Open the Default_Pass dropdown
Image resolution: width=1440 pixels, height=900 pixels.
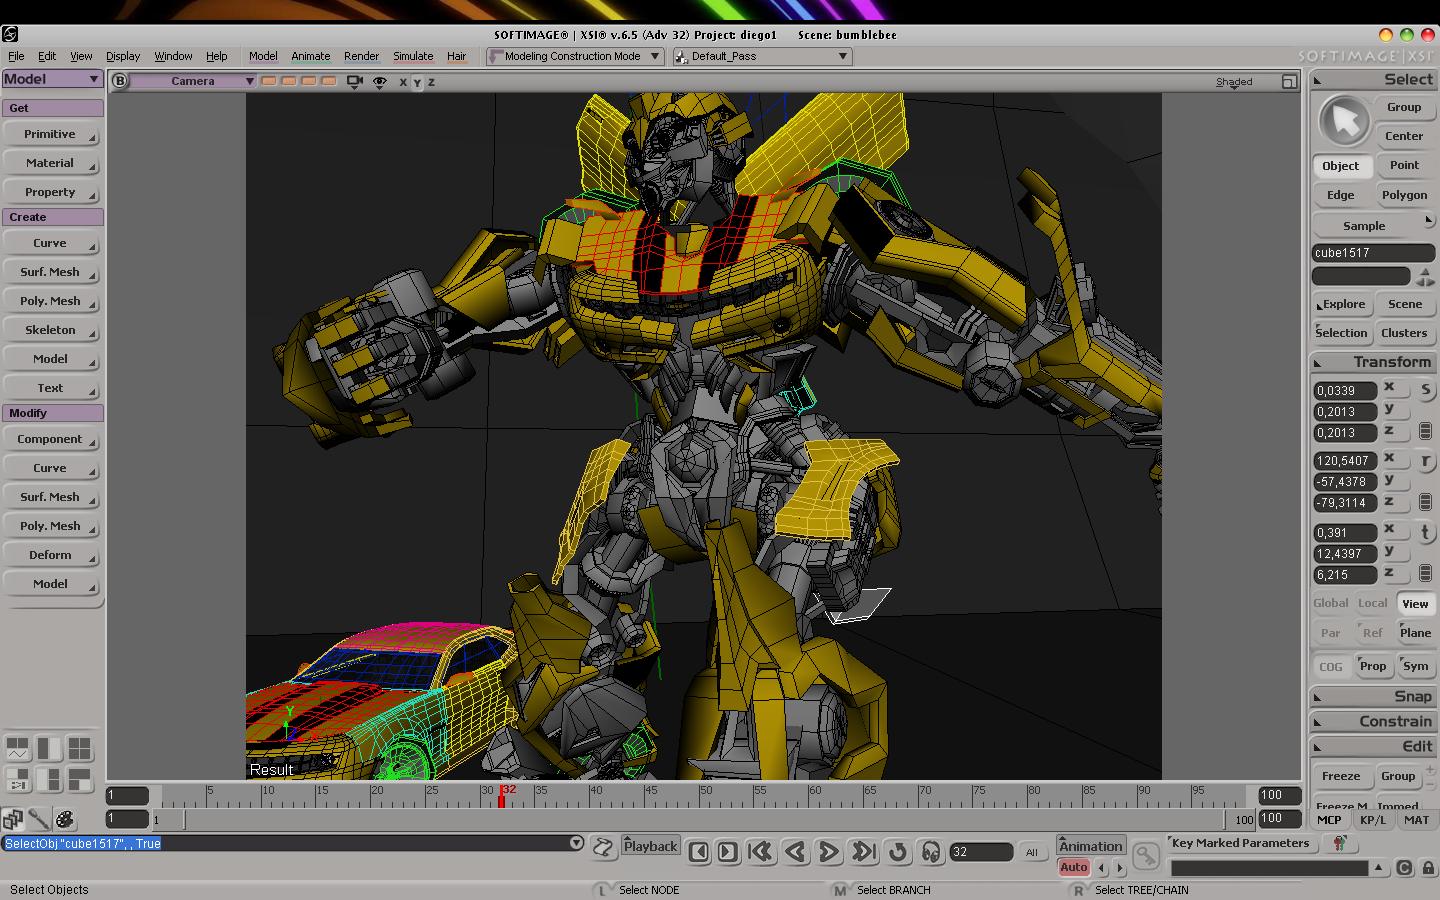pyautogui.click(x=762, y=56)
